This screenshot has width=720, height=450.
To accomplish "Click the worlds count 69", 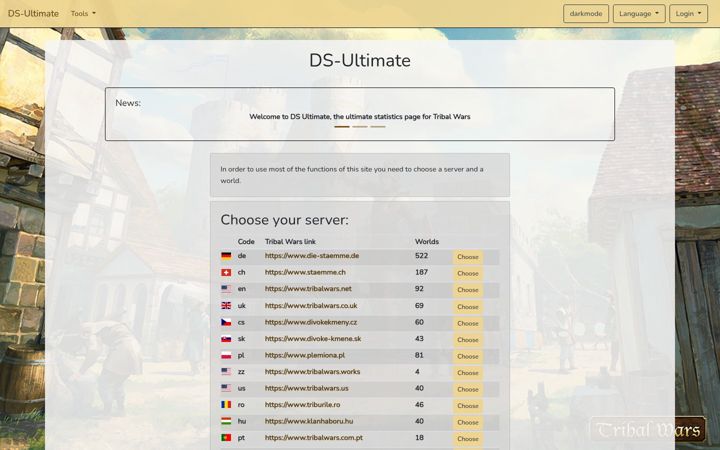I will pos(419,305).
